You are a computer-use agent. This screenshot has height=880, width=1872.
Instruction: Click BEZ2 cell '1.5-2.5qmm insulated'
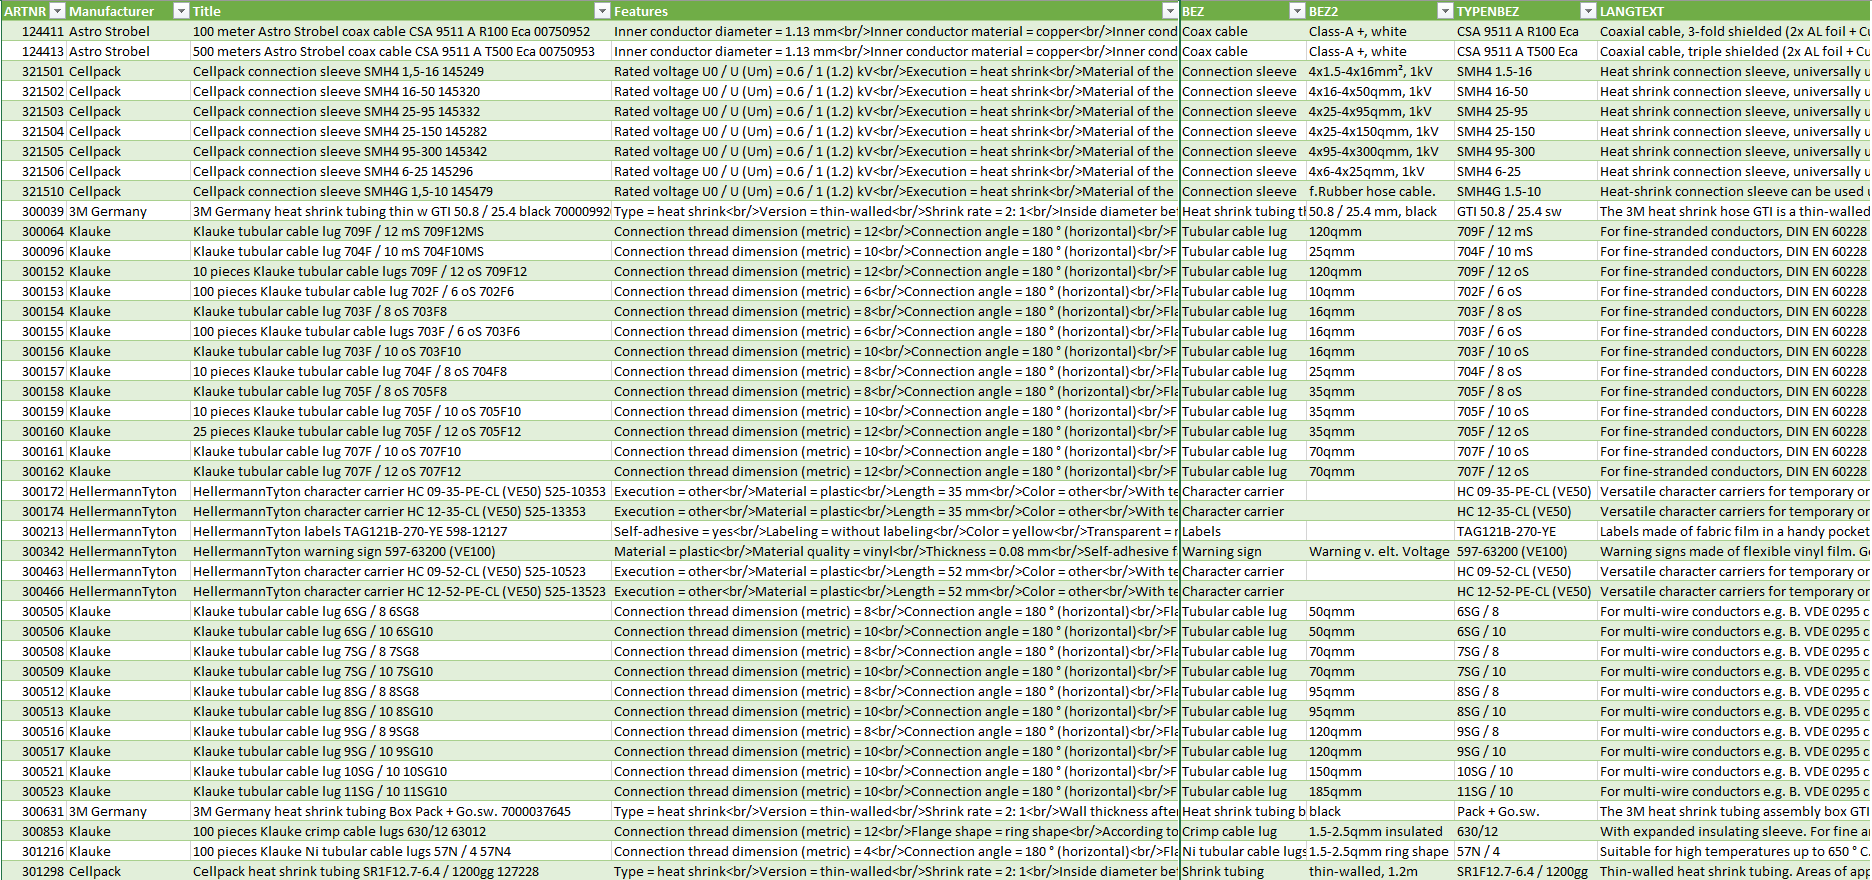click(x=1380, y=831)
